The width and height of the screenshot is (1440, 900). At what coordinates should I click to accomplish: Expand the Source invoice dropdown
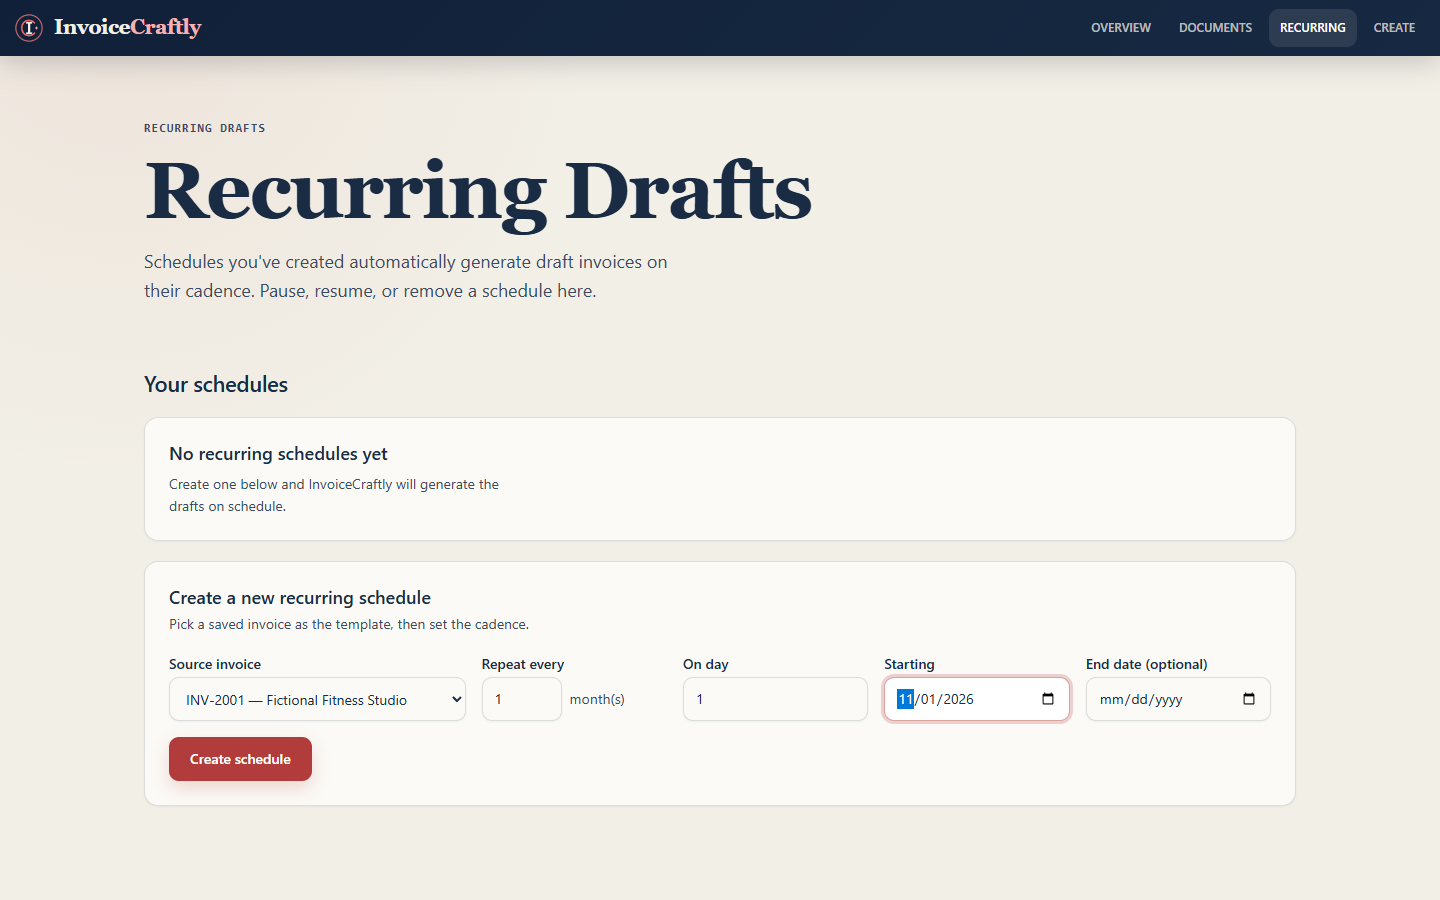317,699
